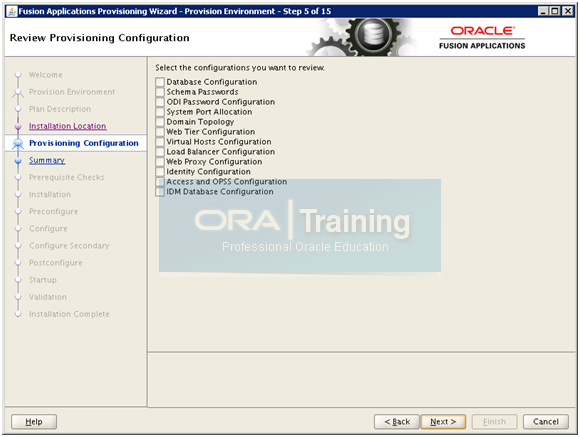Check the Load Balancer Configuration checkbox
Viewport: 580px width, 437px height.
click(160, 152)
